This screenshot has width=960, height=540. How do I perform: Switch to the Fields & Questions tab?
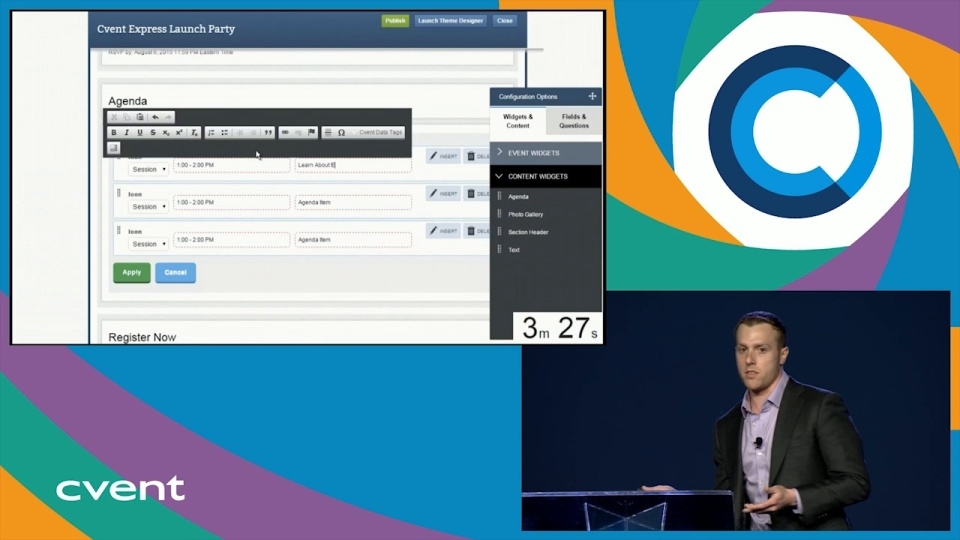pyautogui.click(x=574, y=121)
